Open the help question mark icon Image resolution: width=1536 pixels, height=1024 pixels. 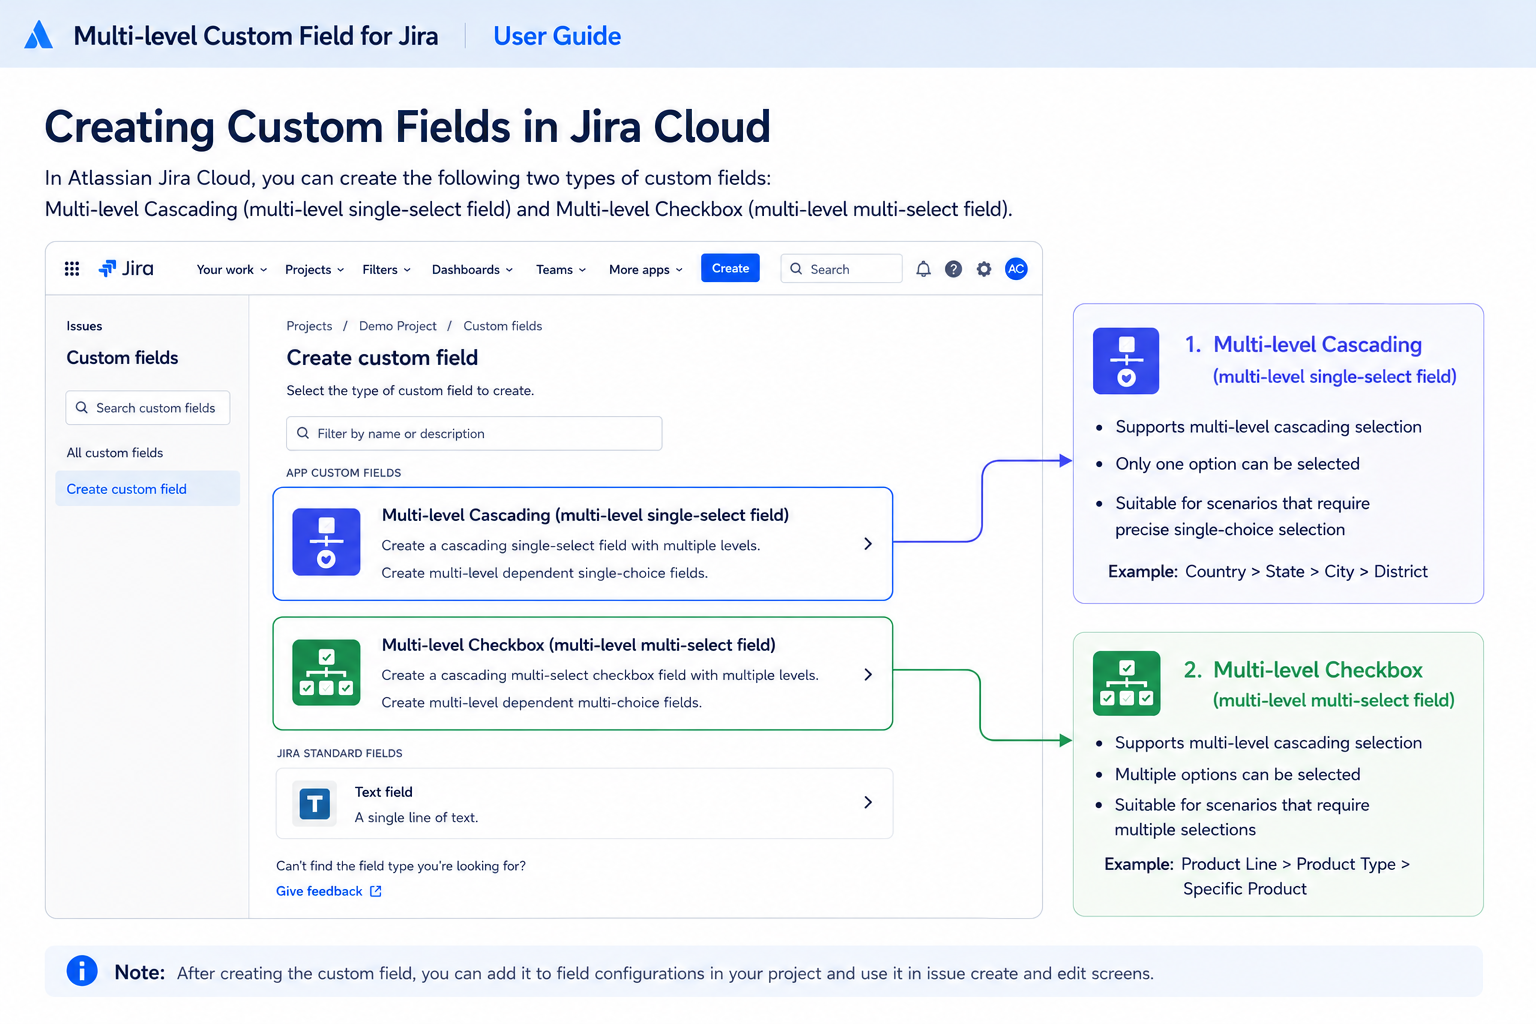click(x=953, y=269)
